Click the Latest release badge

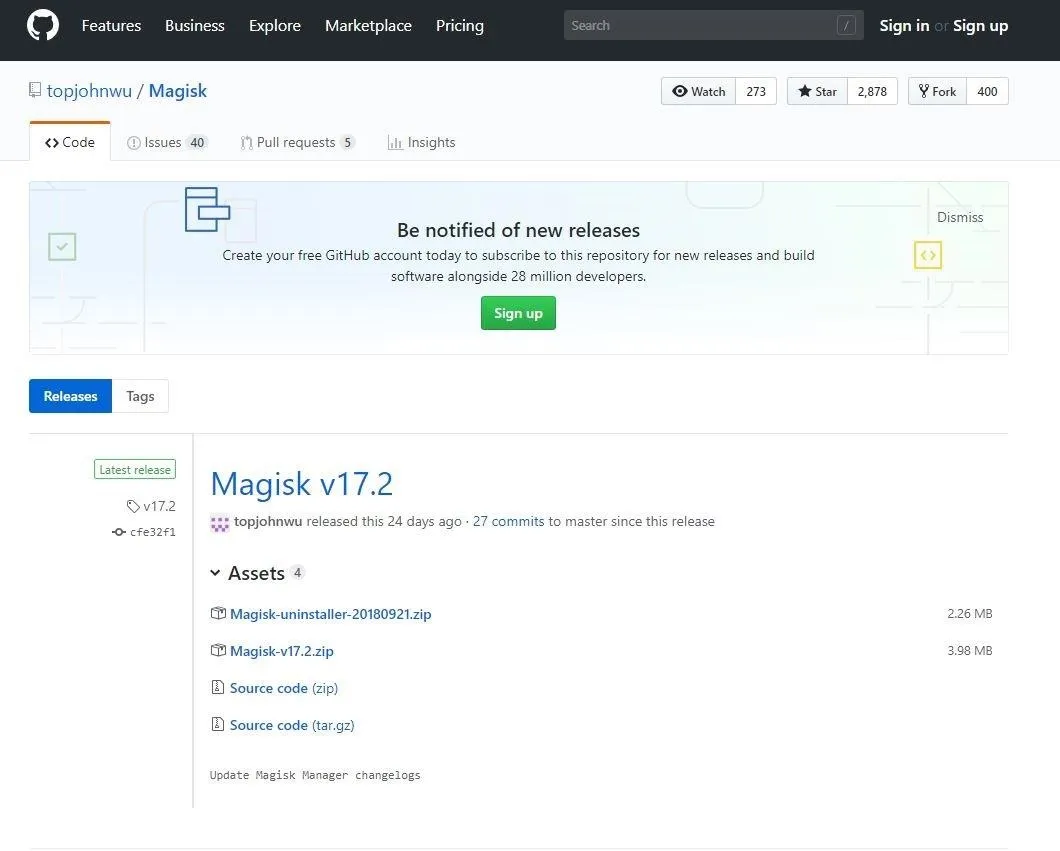coord(135,469)
